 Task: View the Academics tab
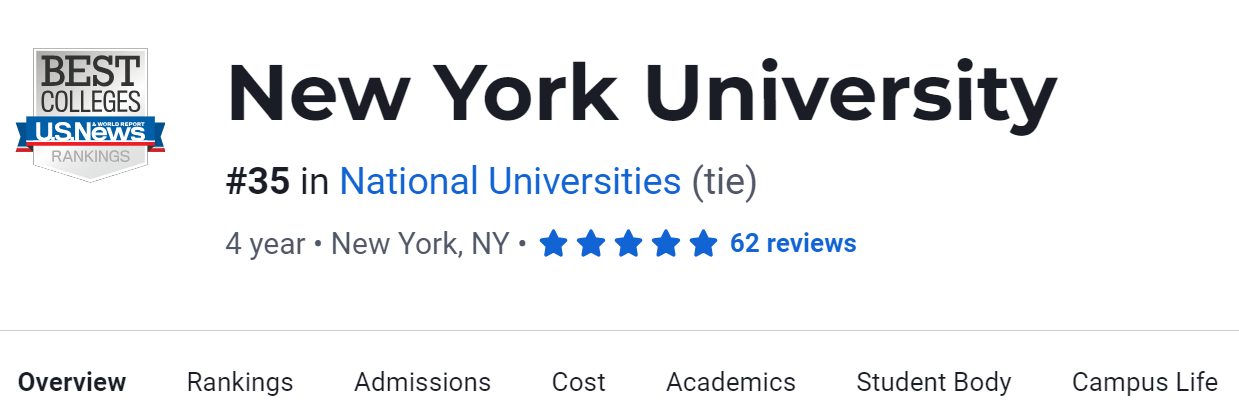731,382
